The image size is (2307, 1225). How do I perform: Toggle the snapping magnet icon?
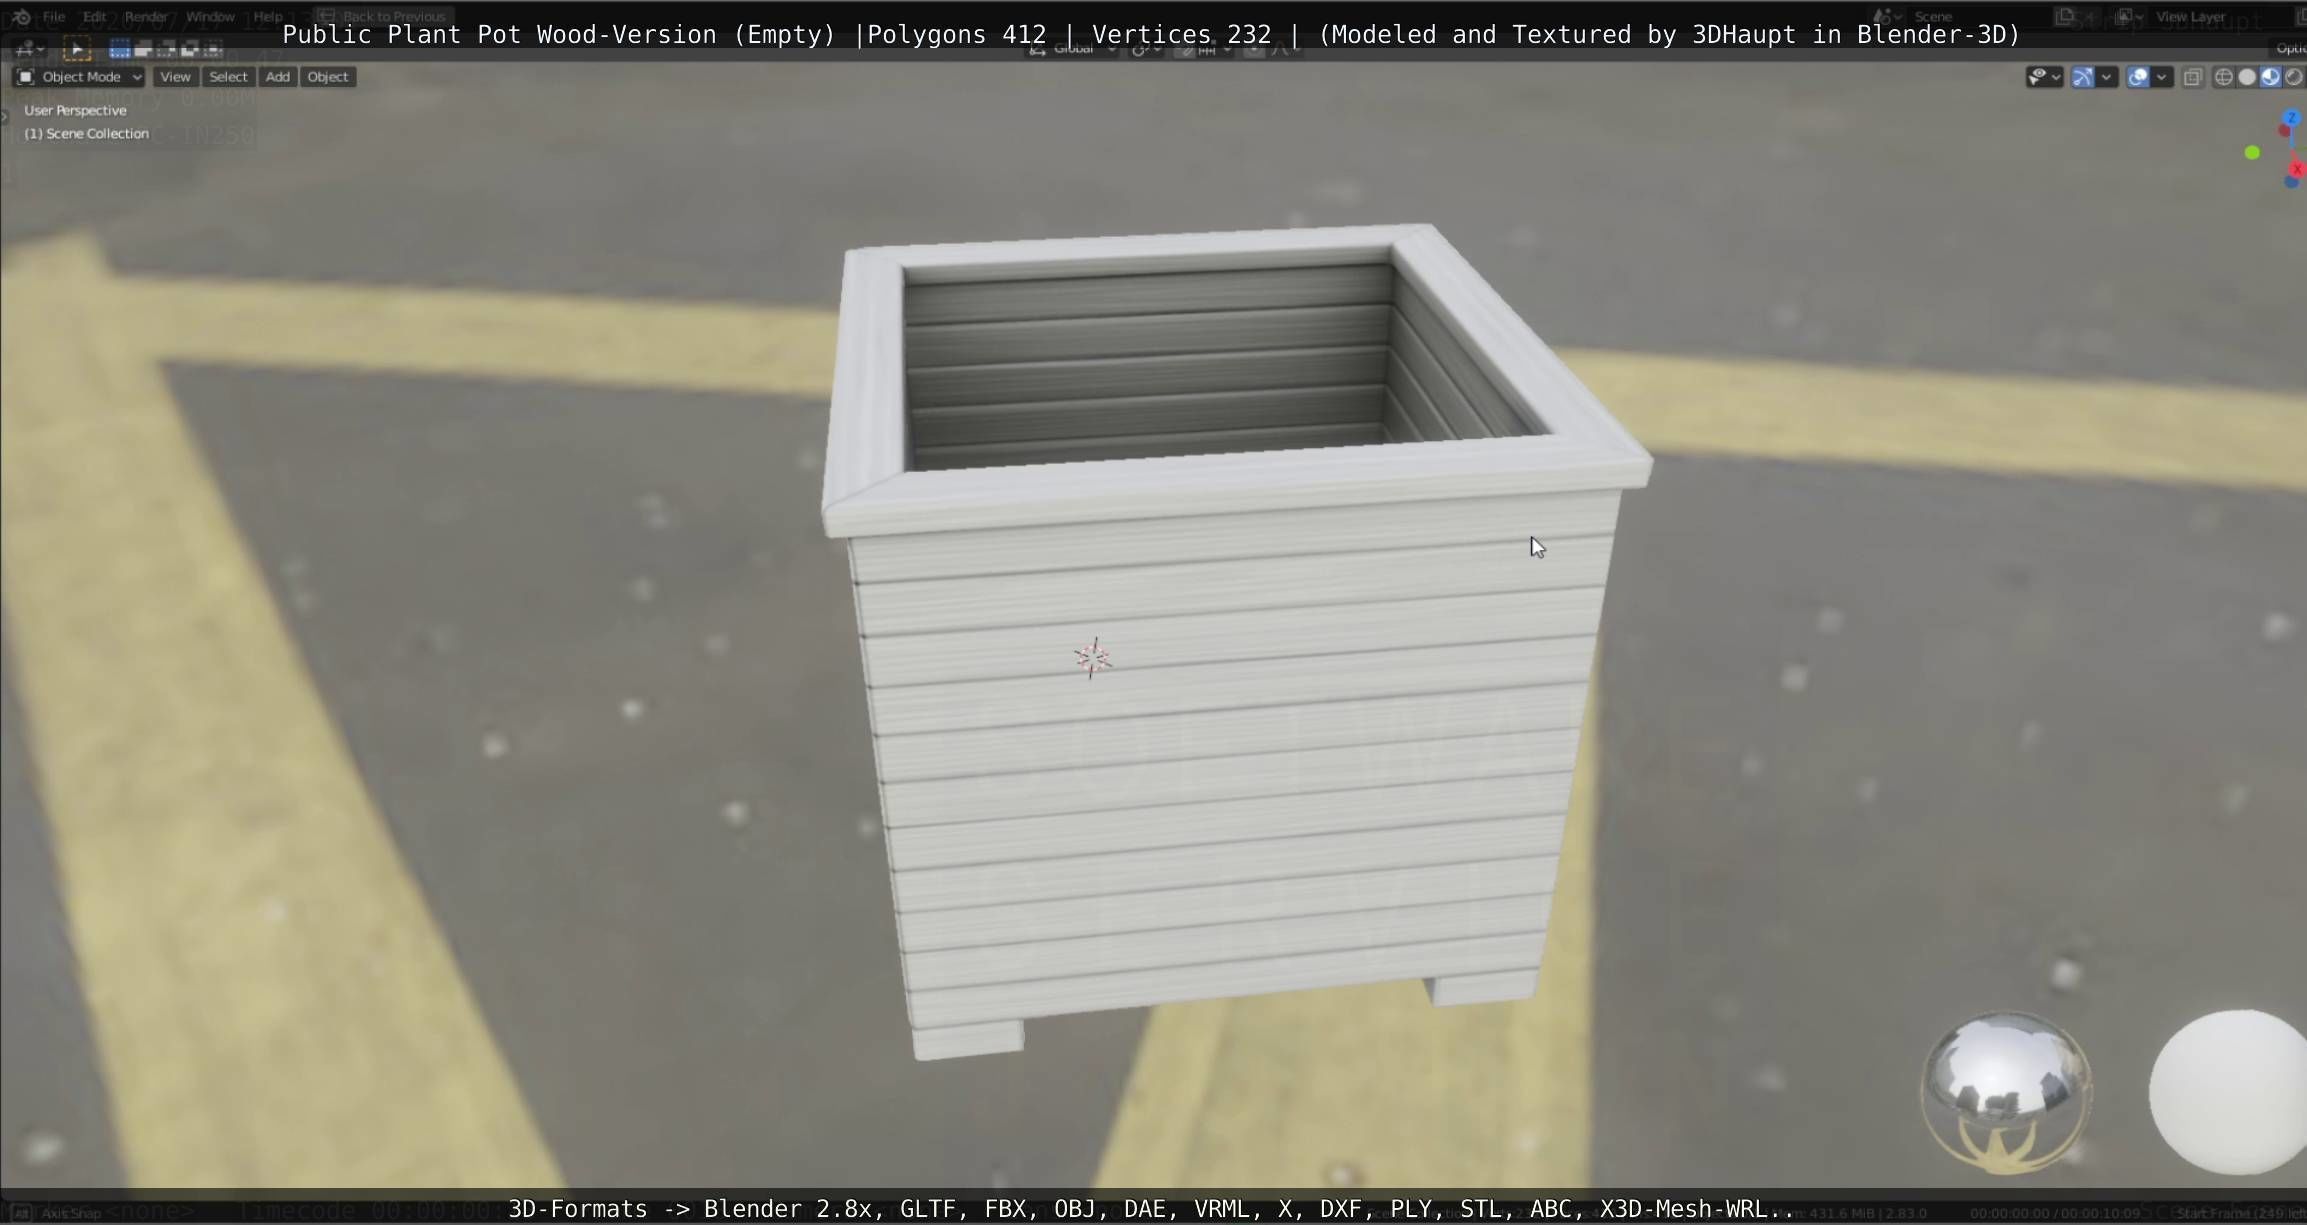1184,48
